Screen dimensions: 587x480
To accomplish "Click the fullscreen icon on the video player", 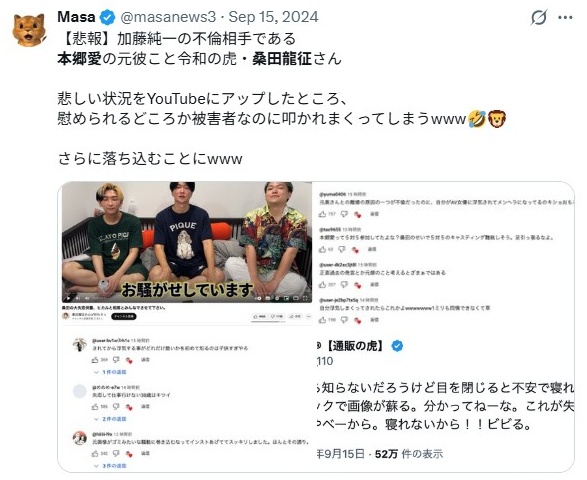I will 305,298.
